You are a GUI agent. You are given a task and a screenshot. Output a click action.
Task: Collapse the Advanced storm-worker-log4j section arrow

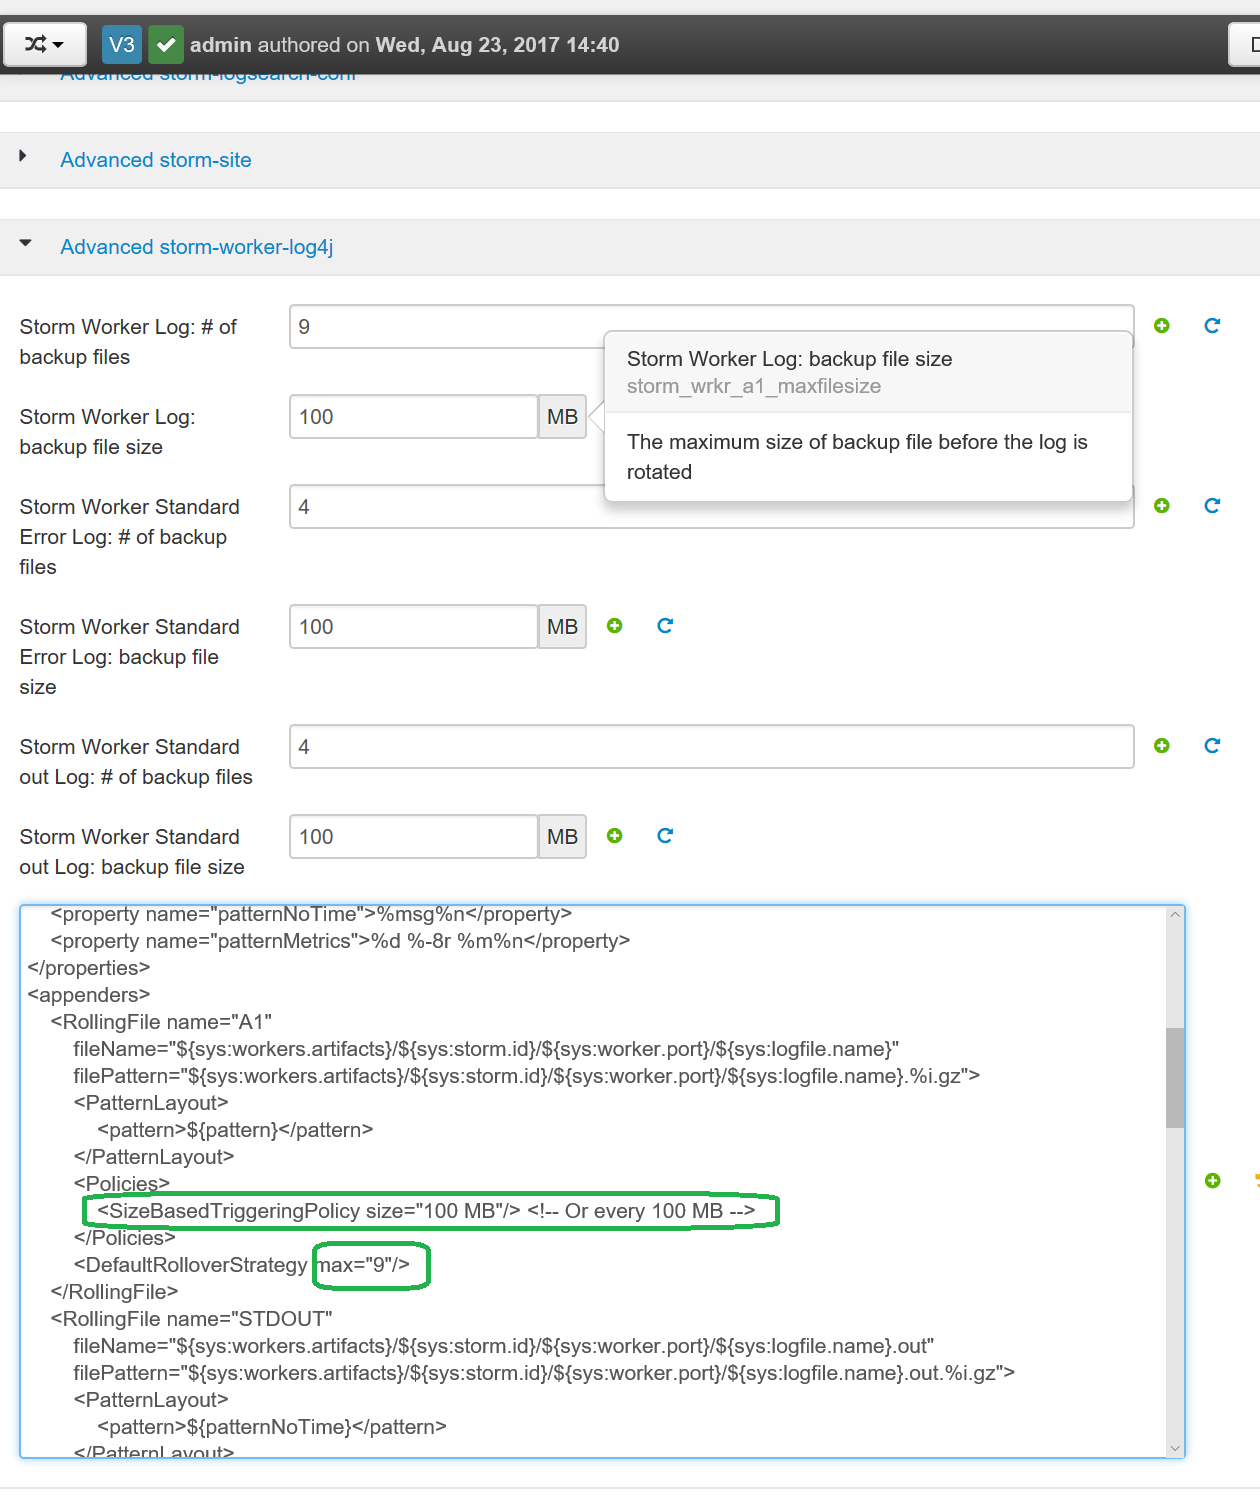25,244
